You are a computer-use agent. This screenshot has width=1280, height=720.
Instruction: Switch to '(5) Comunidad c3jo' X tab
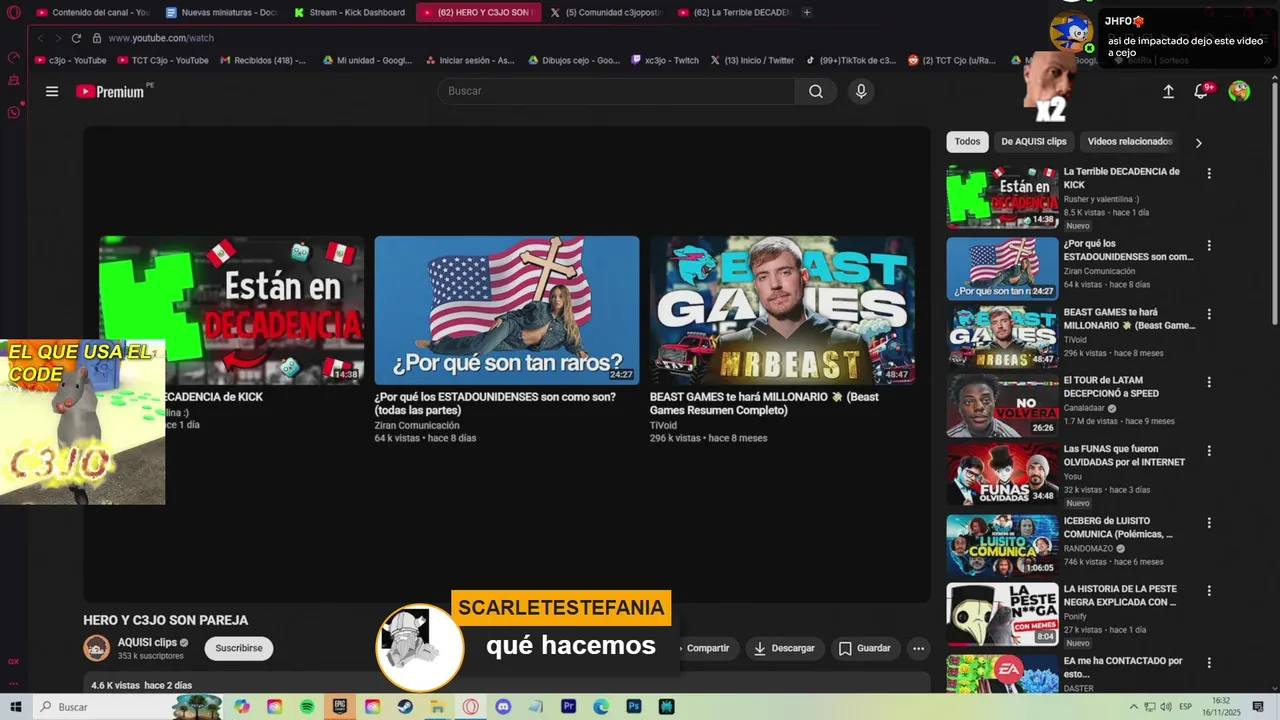pyautogui.click(x=606, y=12)
